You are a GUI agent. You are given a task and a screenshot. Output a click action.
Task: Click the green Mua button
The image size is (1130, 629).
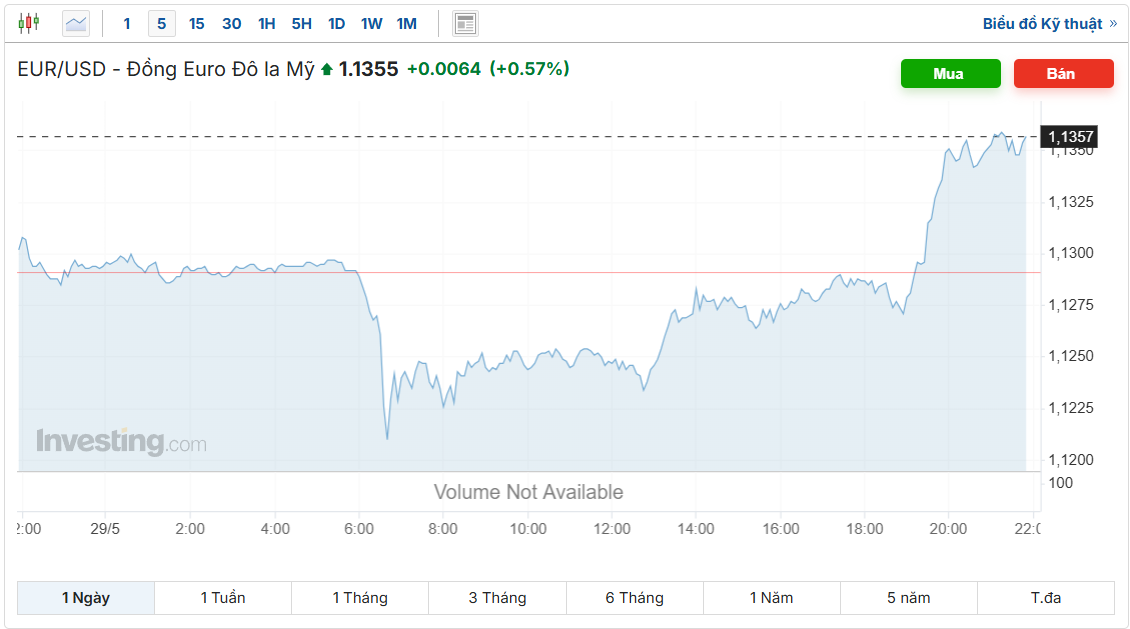951,73
